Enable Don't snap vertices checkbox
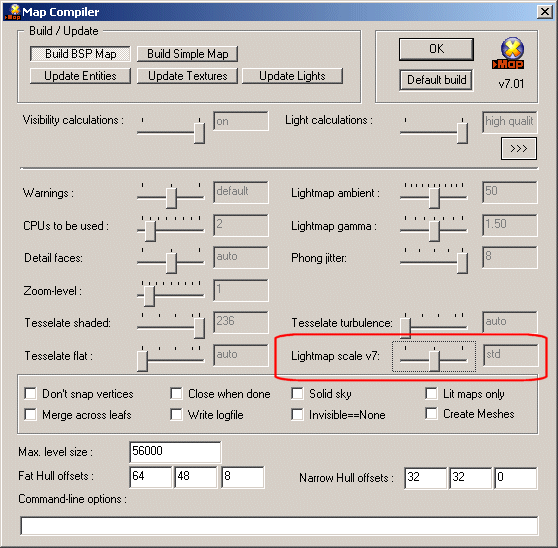The height and width of the screenshot is (548, 558). pos(30,394)
